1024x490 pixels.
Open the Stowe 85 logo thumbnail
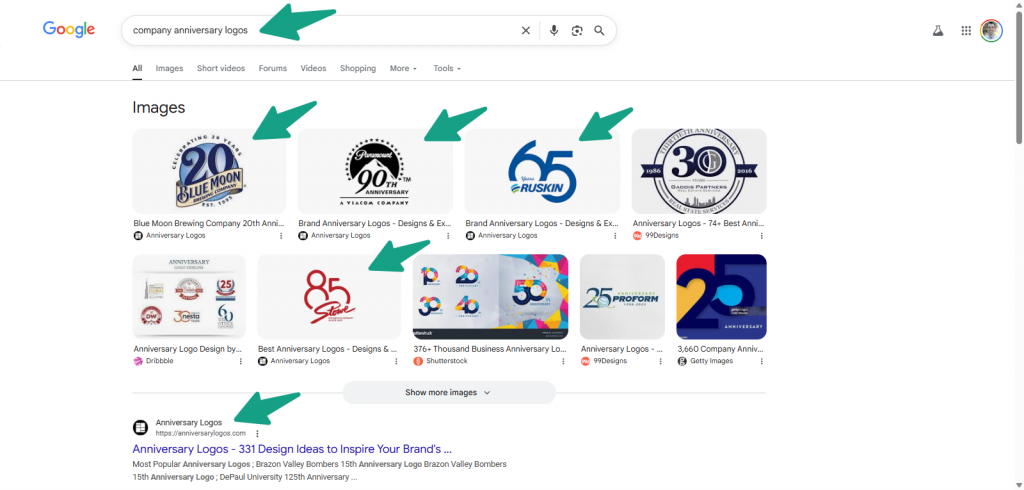pyautogui.click(x=329, y=297)
